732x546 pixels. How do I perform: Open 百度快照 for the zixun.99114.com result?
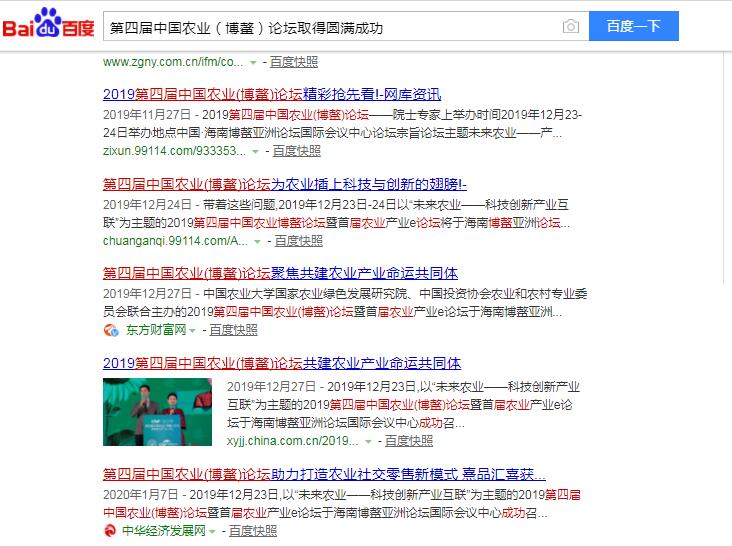297,151
